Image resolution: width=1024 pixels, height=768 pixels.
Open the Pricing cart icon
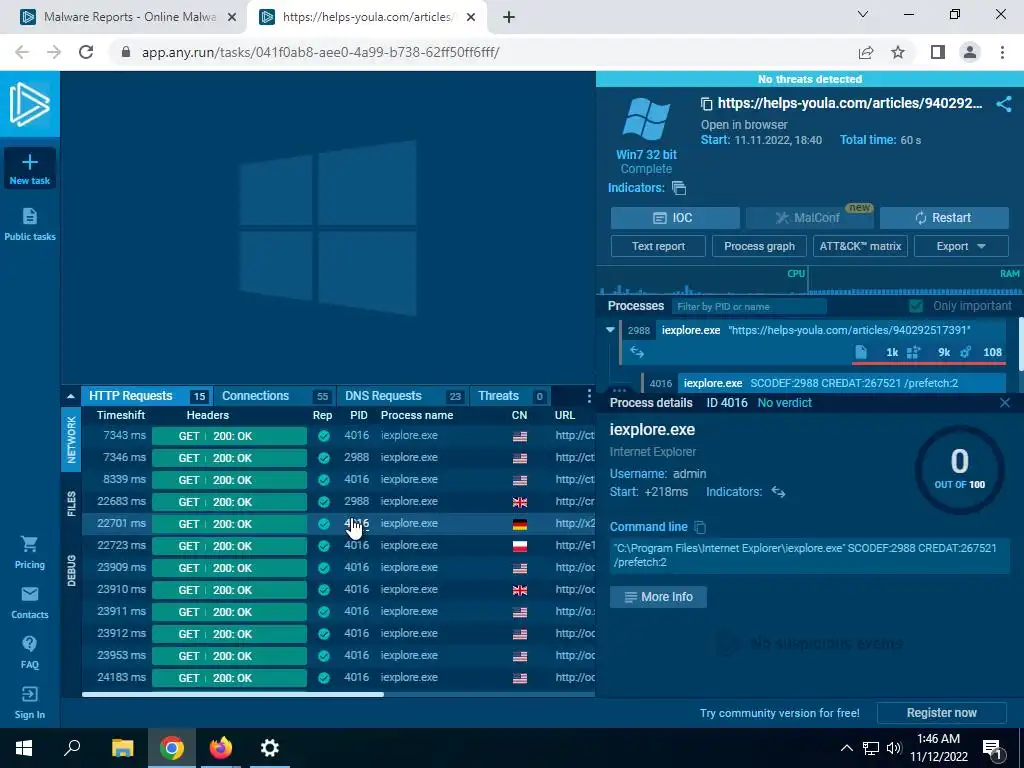29,543
